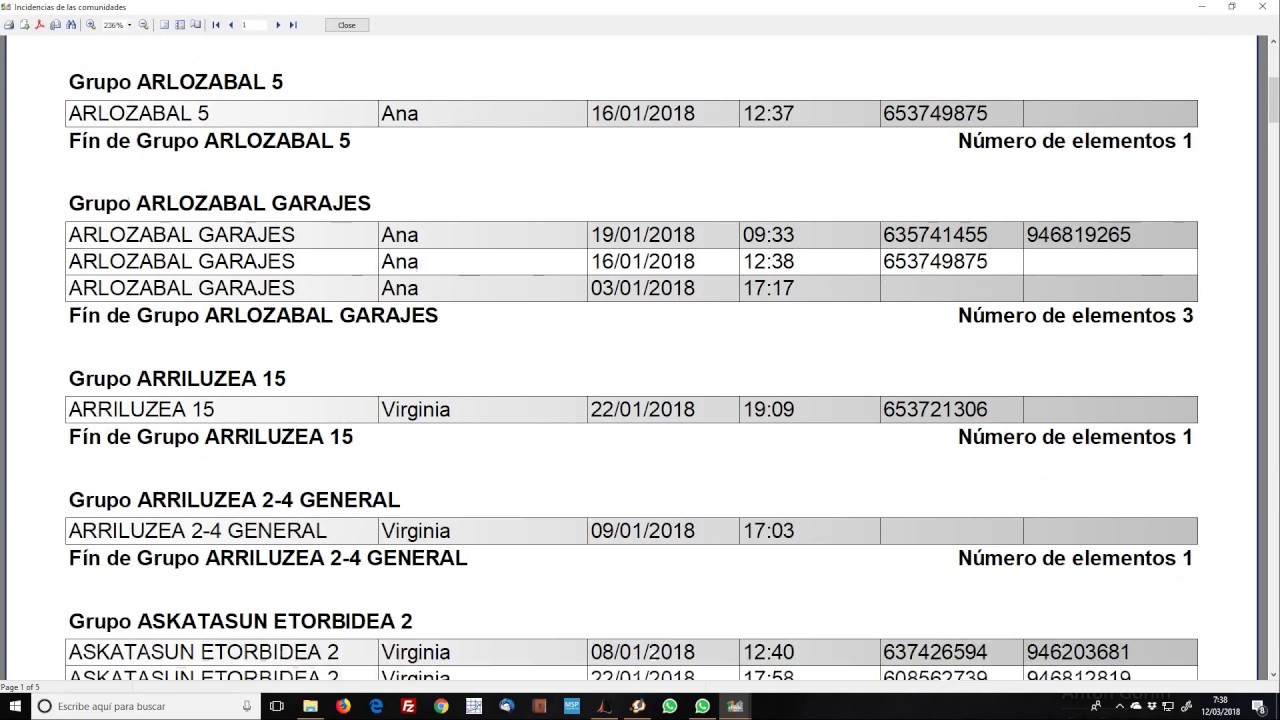
Task: Open FileZilla from the taskbar
Action: 408,706
